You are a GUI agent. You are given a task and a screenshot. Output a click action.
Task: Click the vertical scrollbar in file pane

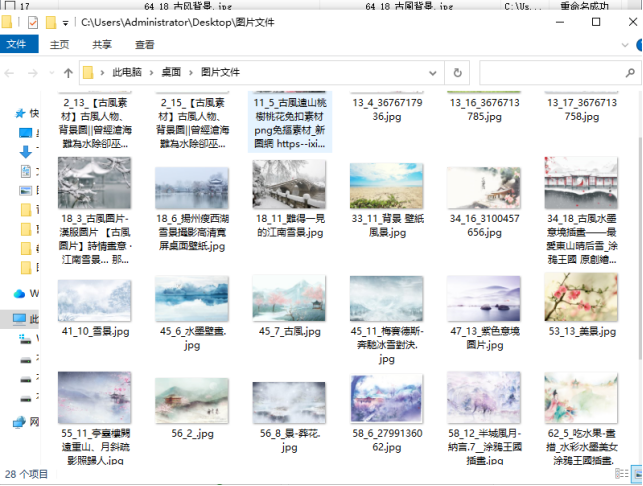tap(640, 250)
